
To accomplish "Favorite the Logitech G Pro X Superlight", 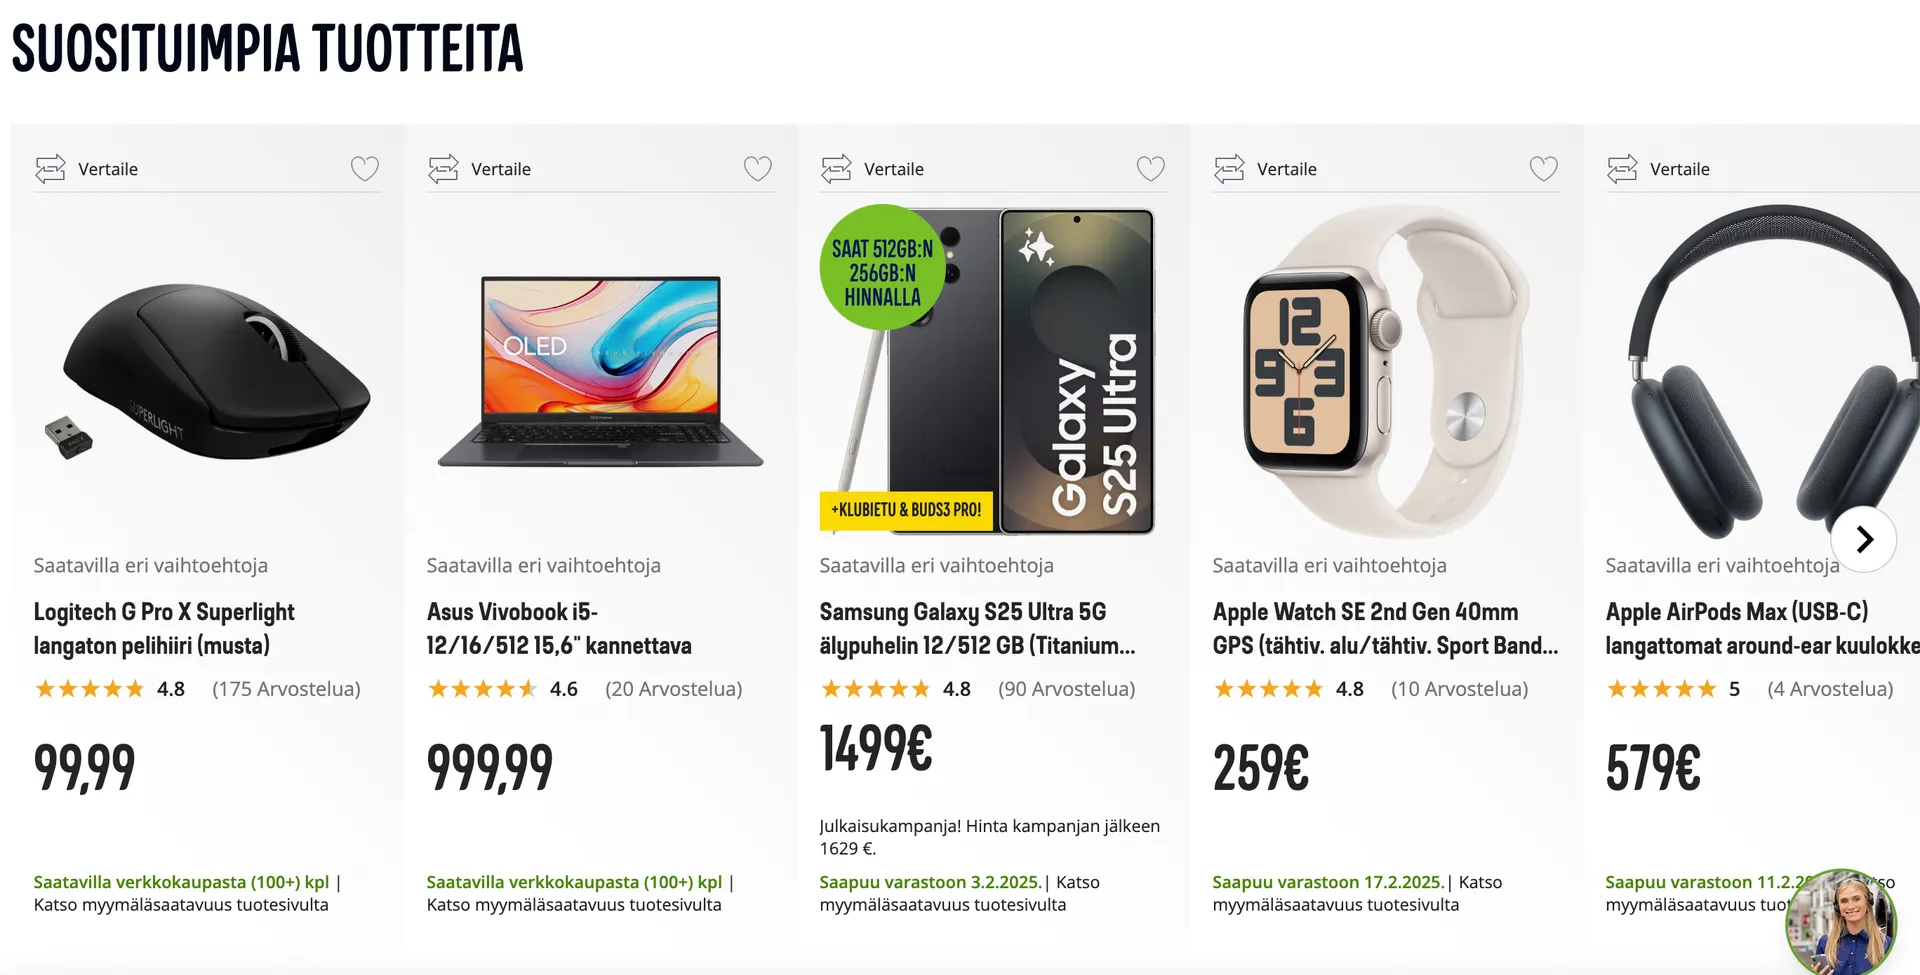I will click(365, 169).
